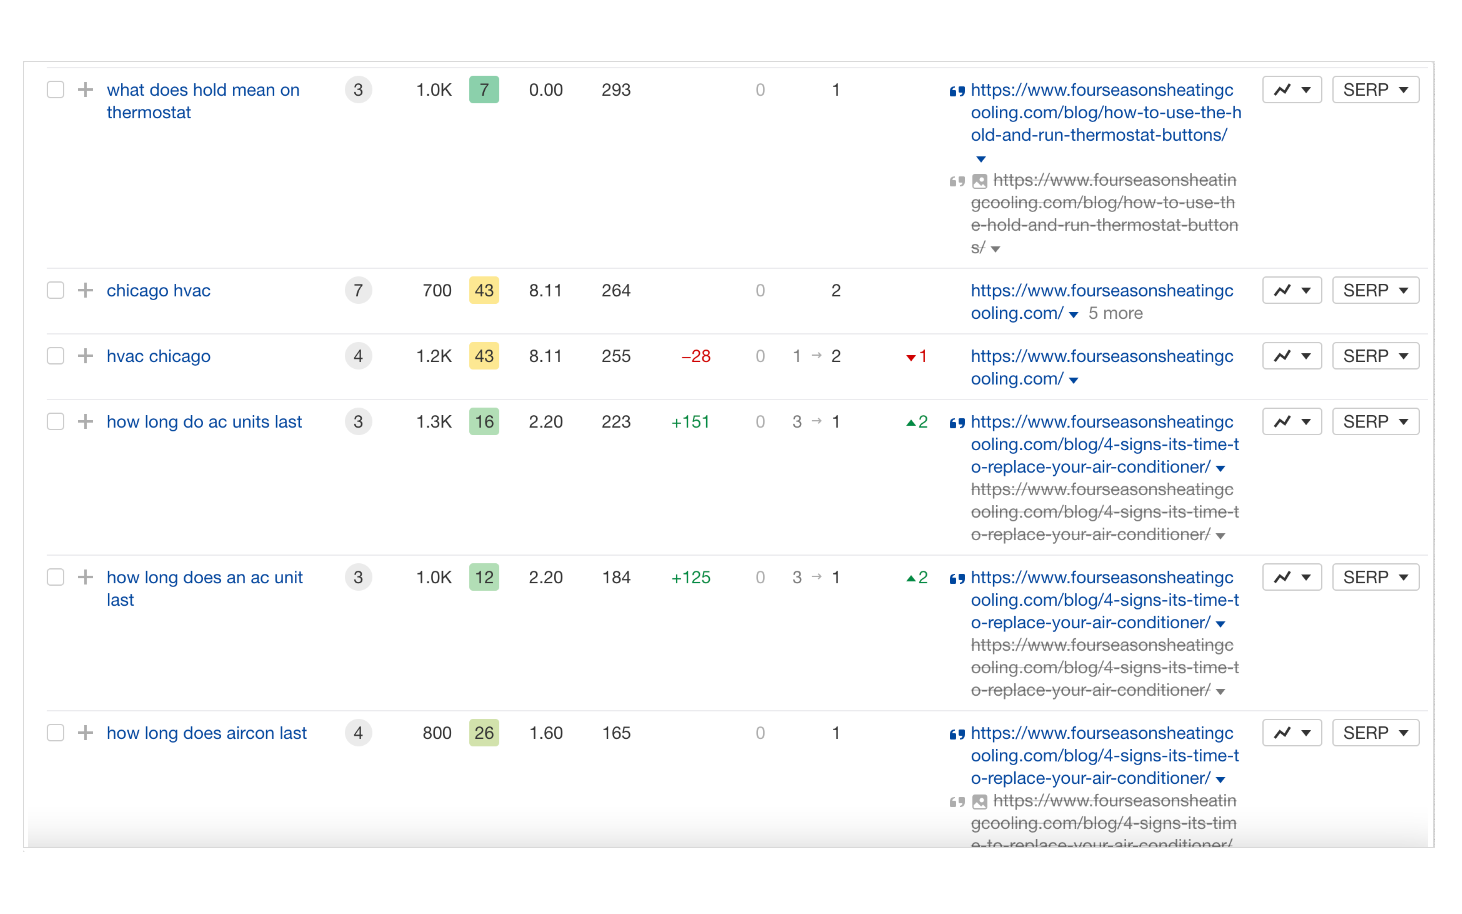Click the KD badge 26 for 'how long does aircon last'
1462x914 pixels.
coord(484,733)
